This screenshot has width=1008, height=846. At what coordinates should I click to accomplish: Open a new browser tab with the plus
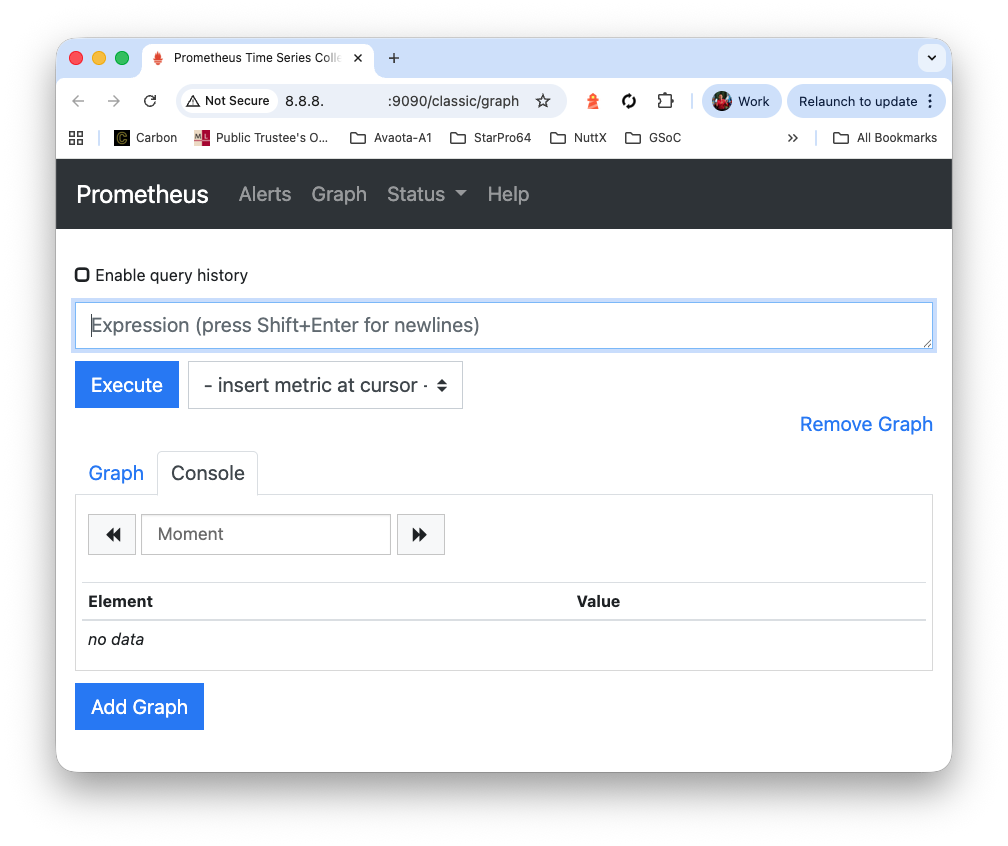(393, 58)
